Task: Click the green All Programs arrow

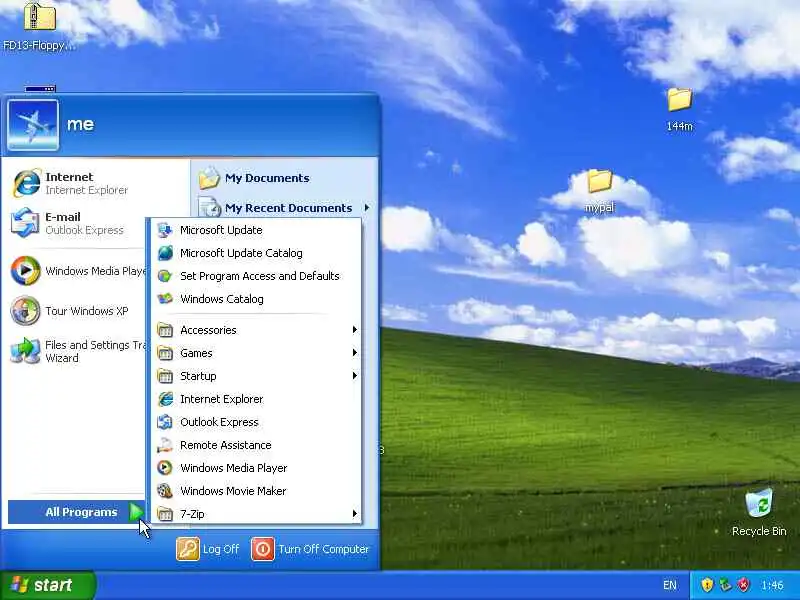Action: pos(137,512)
